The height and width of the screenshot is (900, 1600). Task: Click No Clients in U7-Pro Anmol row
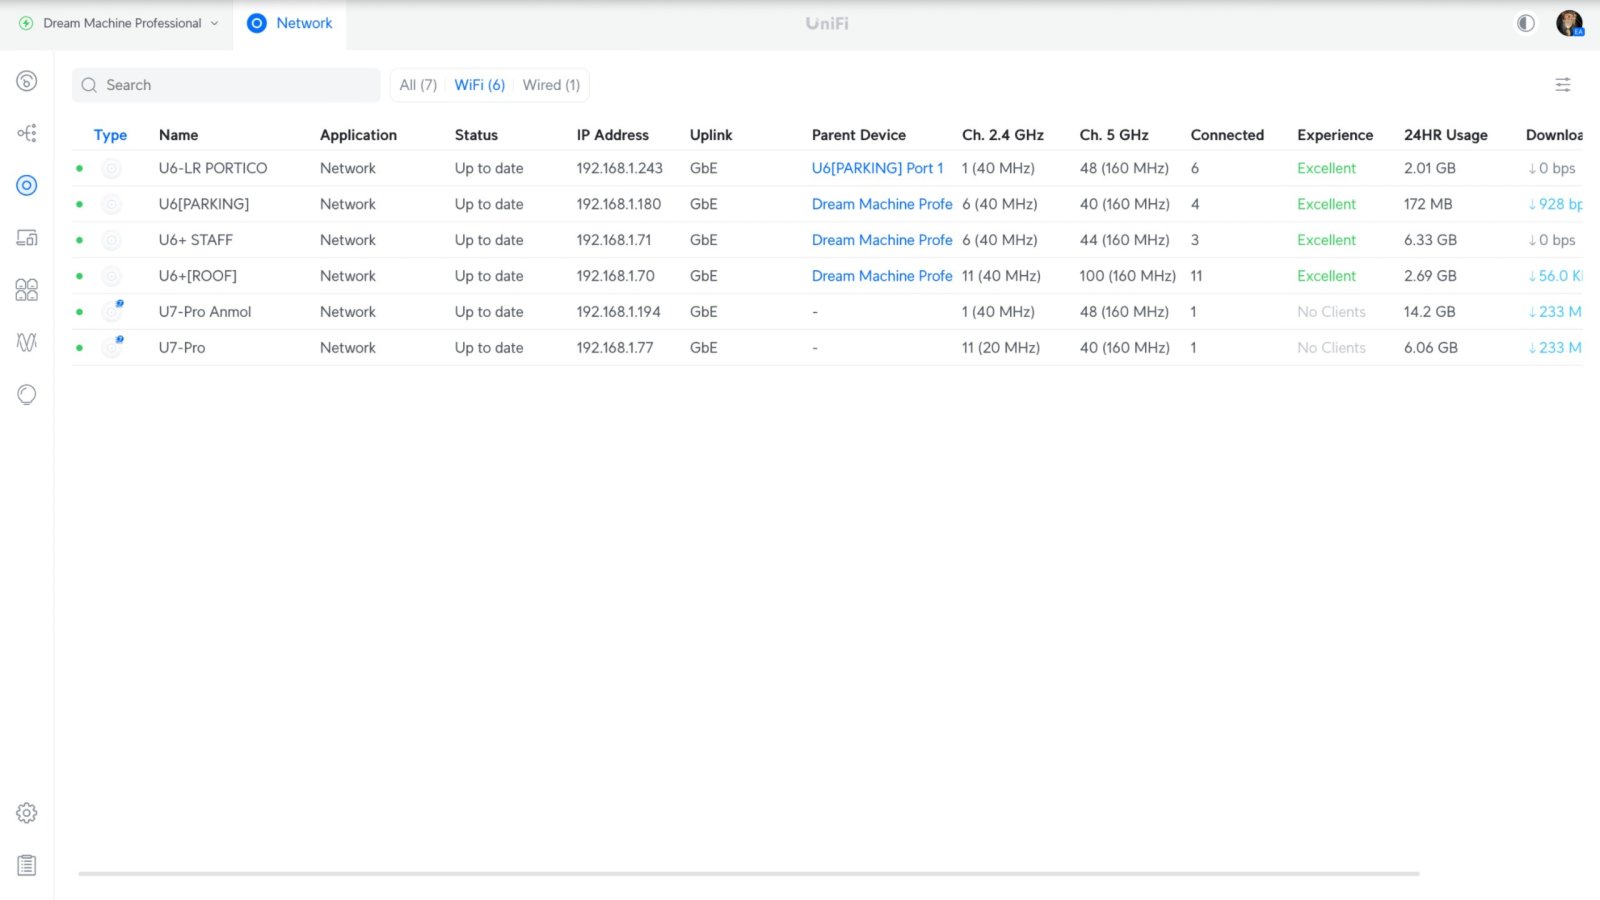coord(1331,312)
